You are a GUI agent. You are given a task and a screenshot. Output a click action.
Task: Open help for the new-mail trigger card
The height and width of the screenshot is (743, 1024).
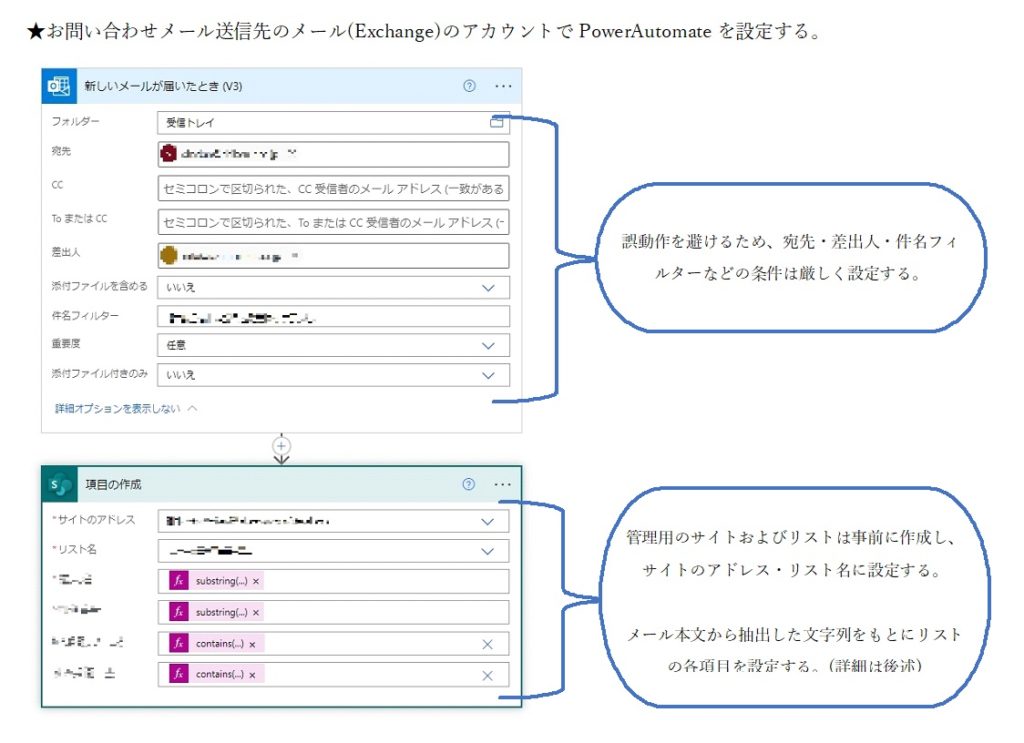(469, 86)
